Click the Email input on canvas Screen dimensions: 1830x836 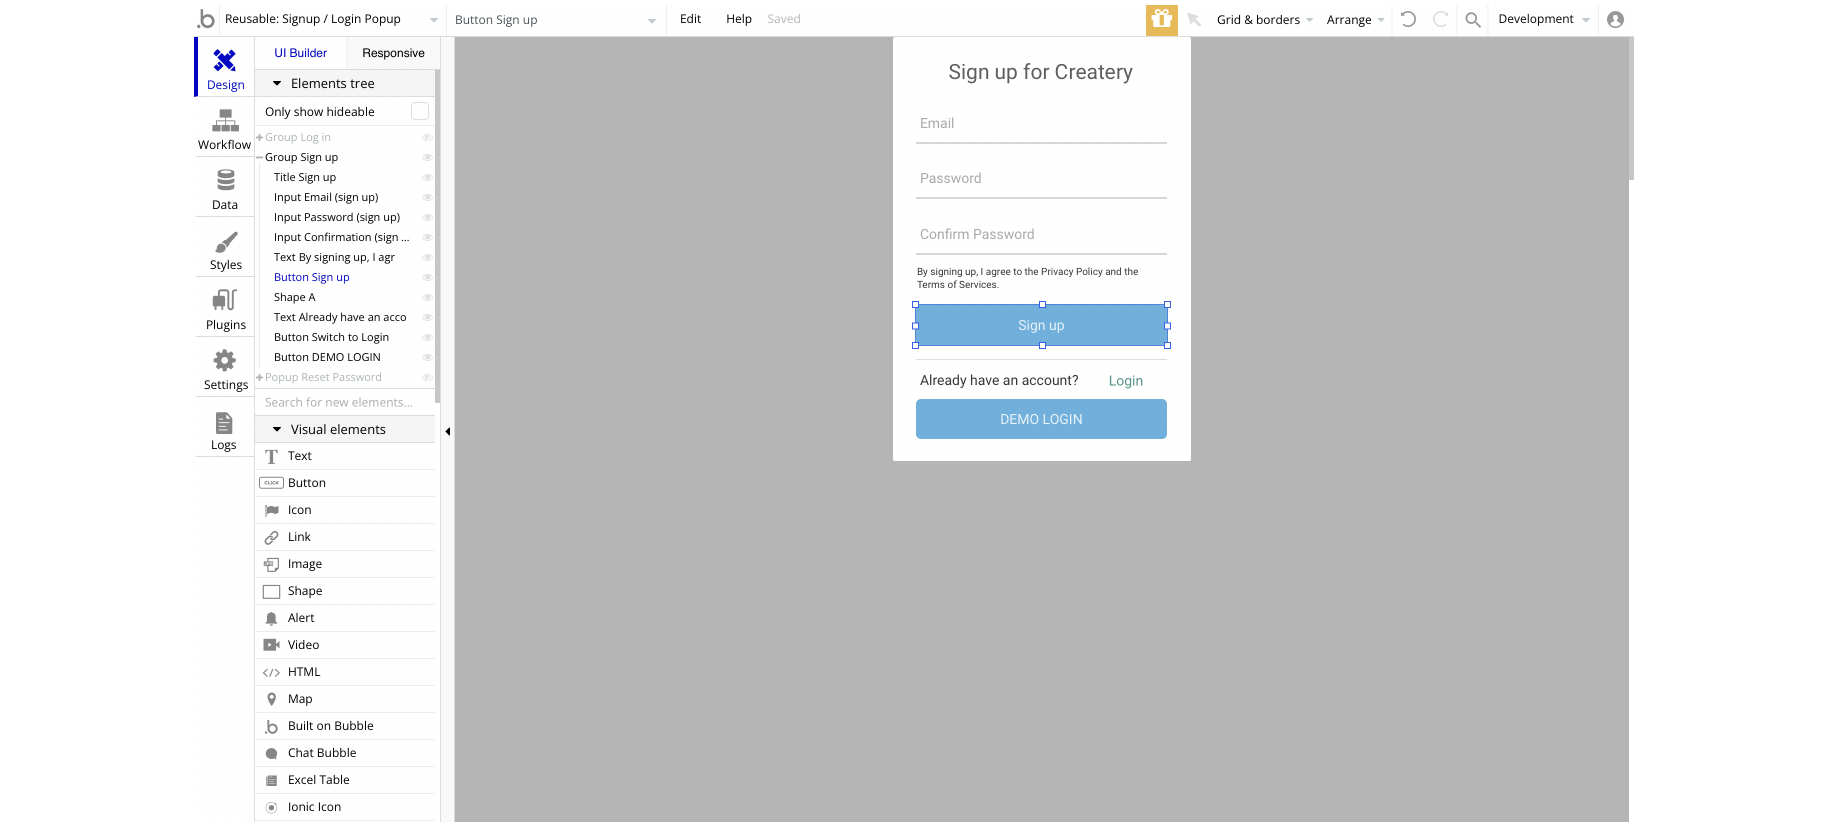[1041, 124]
